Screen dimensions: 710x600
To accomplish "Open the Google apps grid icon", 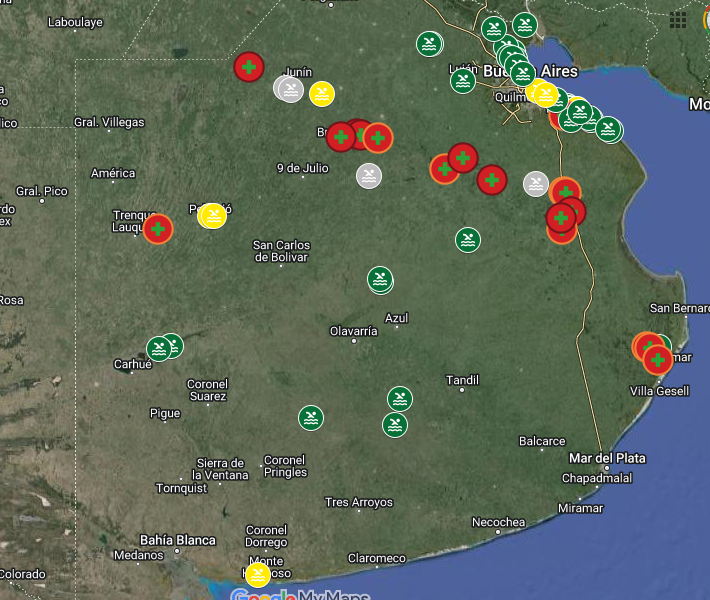I will [677, 20].
